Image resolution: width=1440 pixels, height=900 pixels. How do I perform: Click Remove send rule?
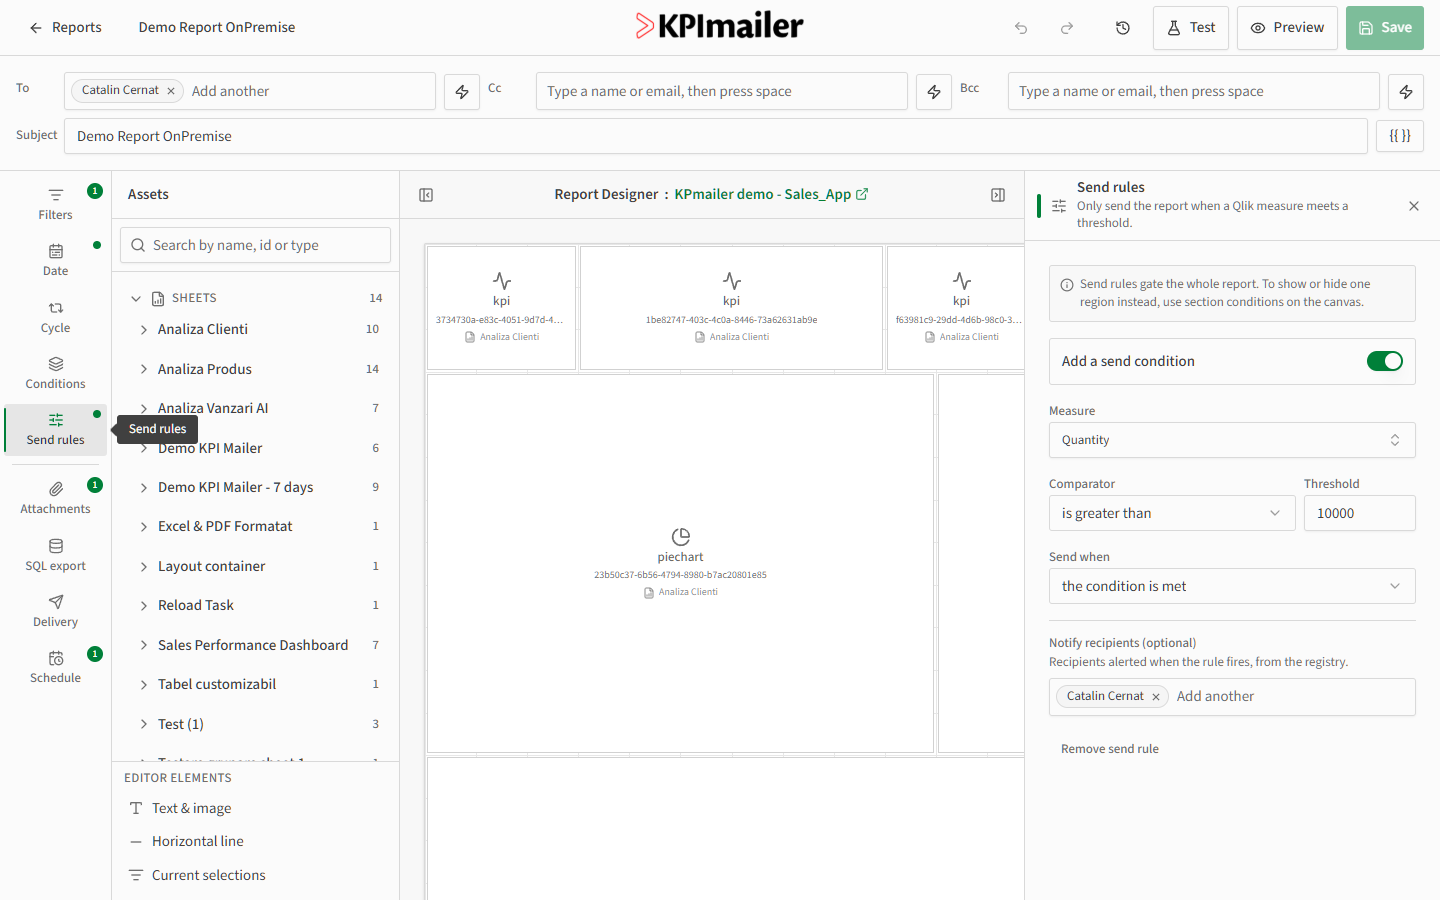pyautogui.click(x=1110, y=749)
